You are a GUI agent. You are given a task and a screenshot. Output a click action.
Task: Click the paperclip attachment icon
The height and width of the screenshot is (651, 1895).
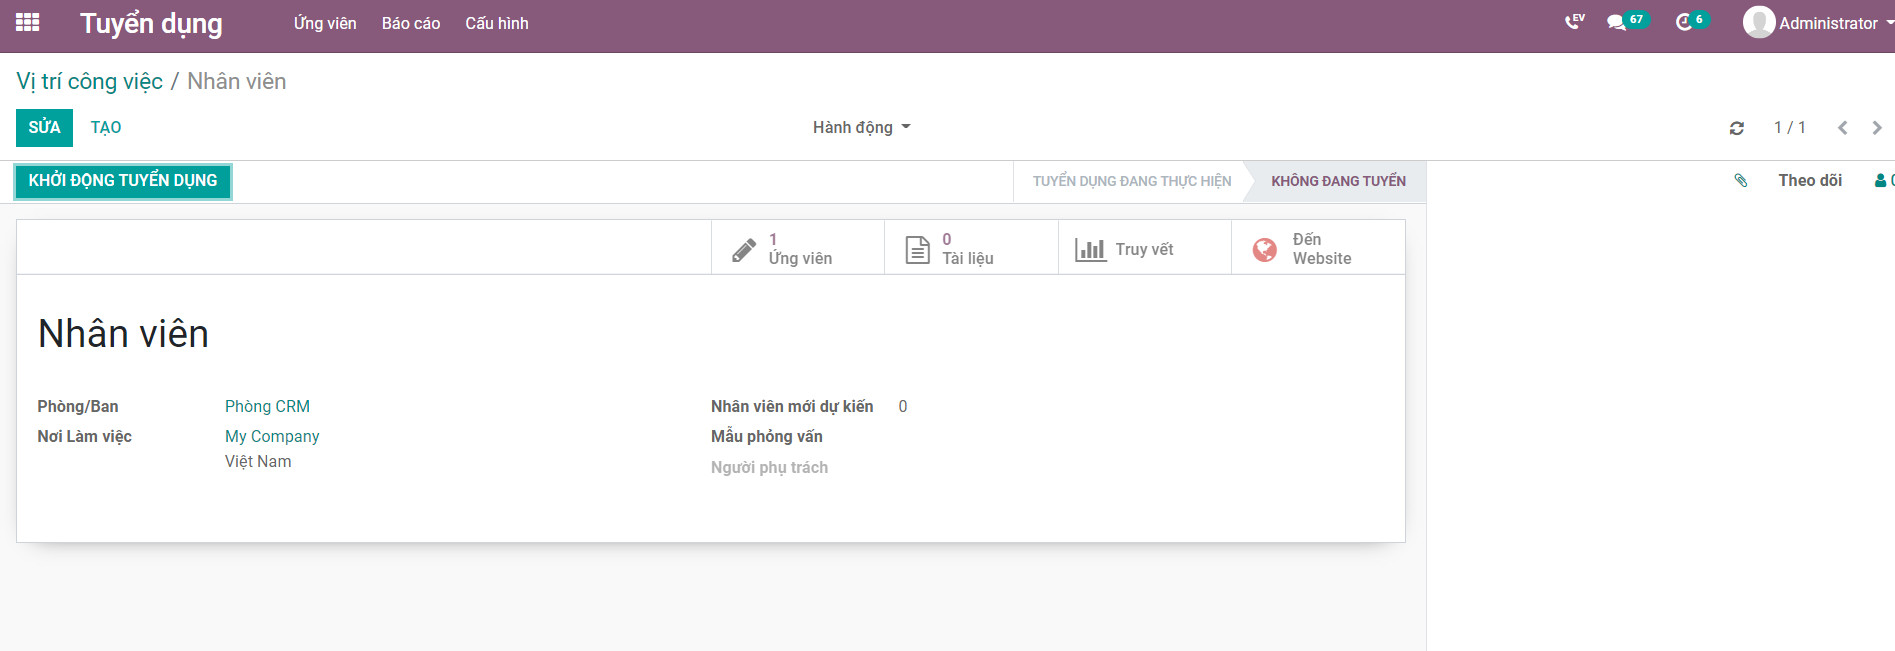coord(1741,180)
